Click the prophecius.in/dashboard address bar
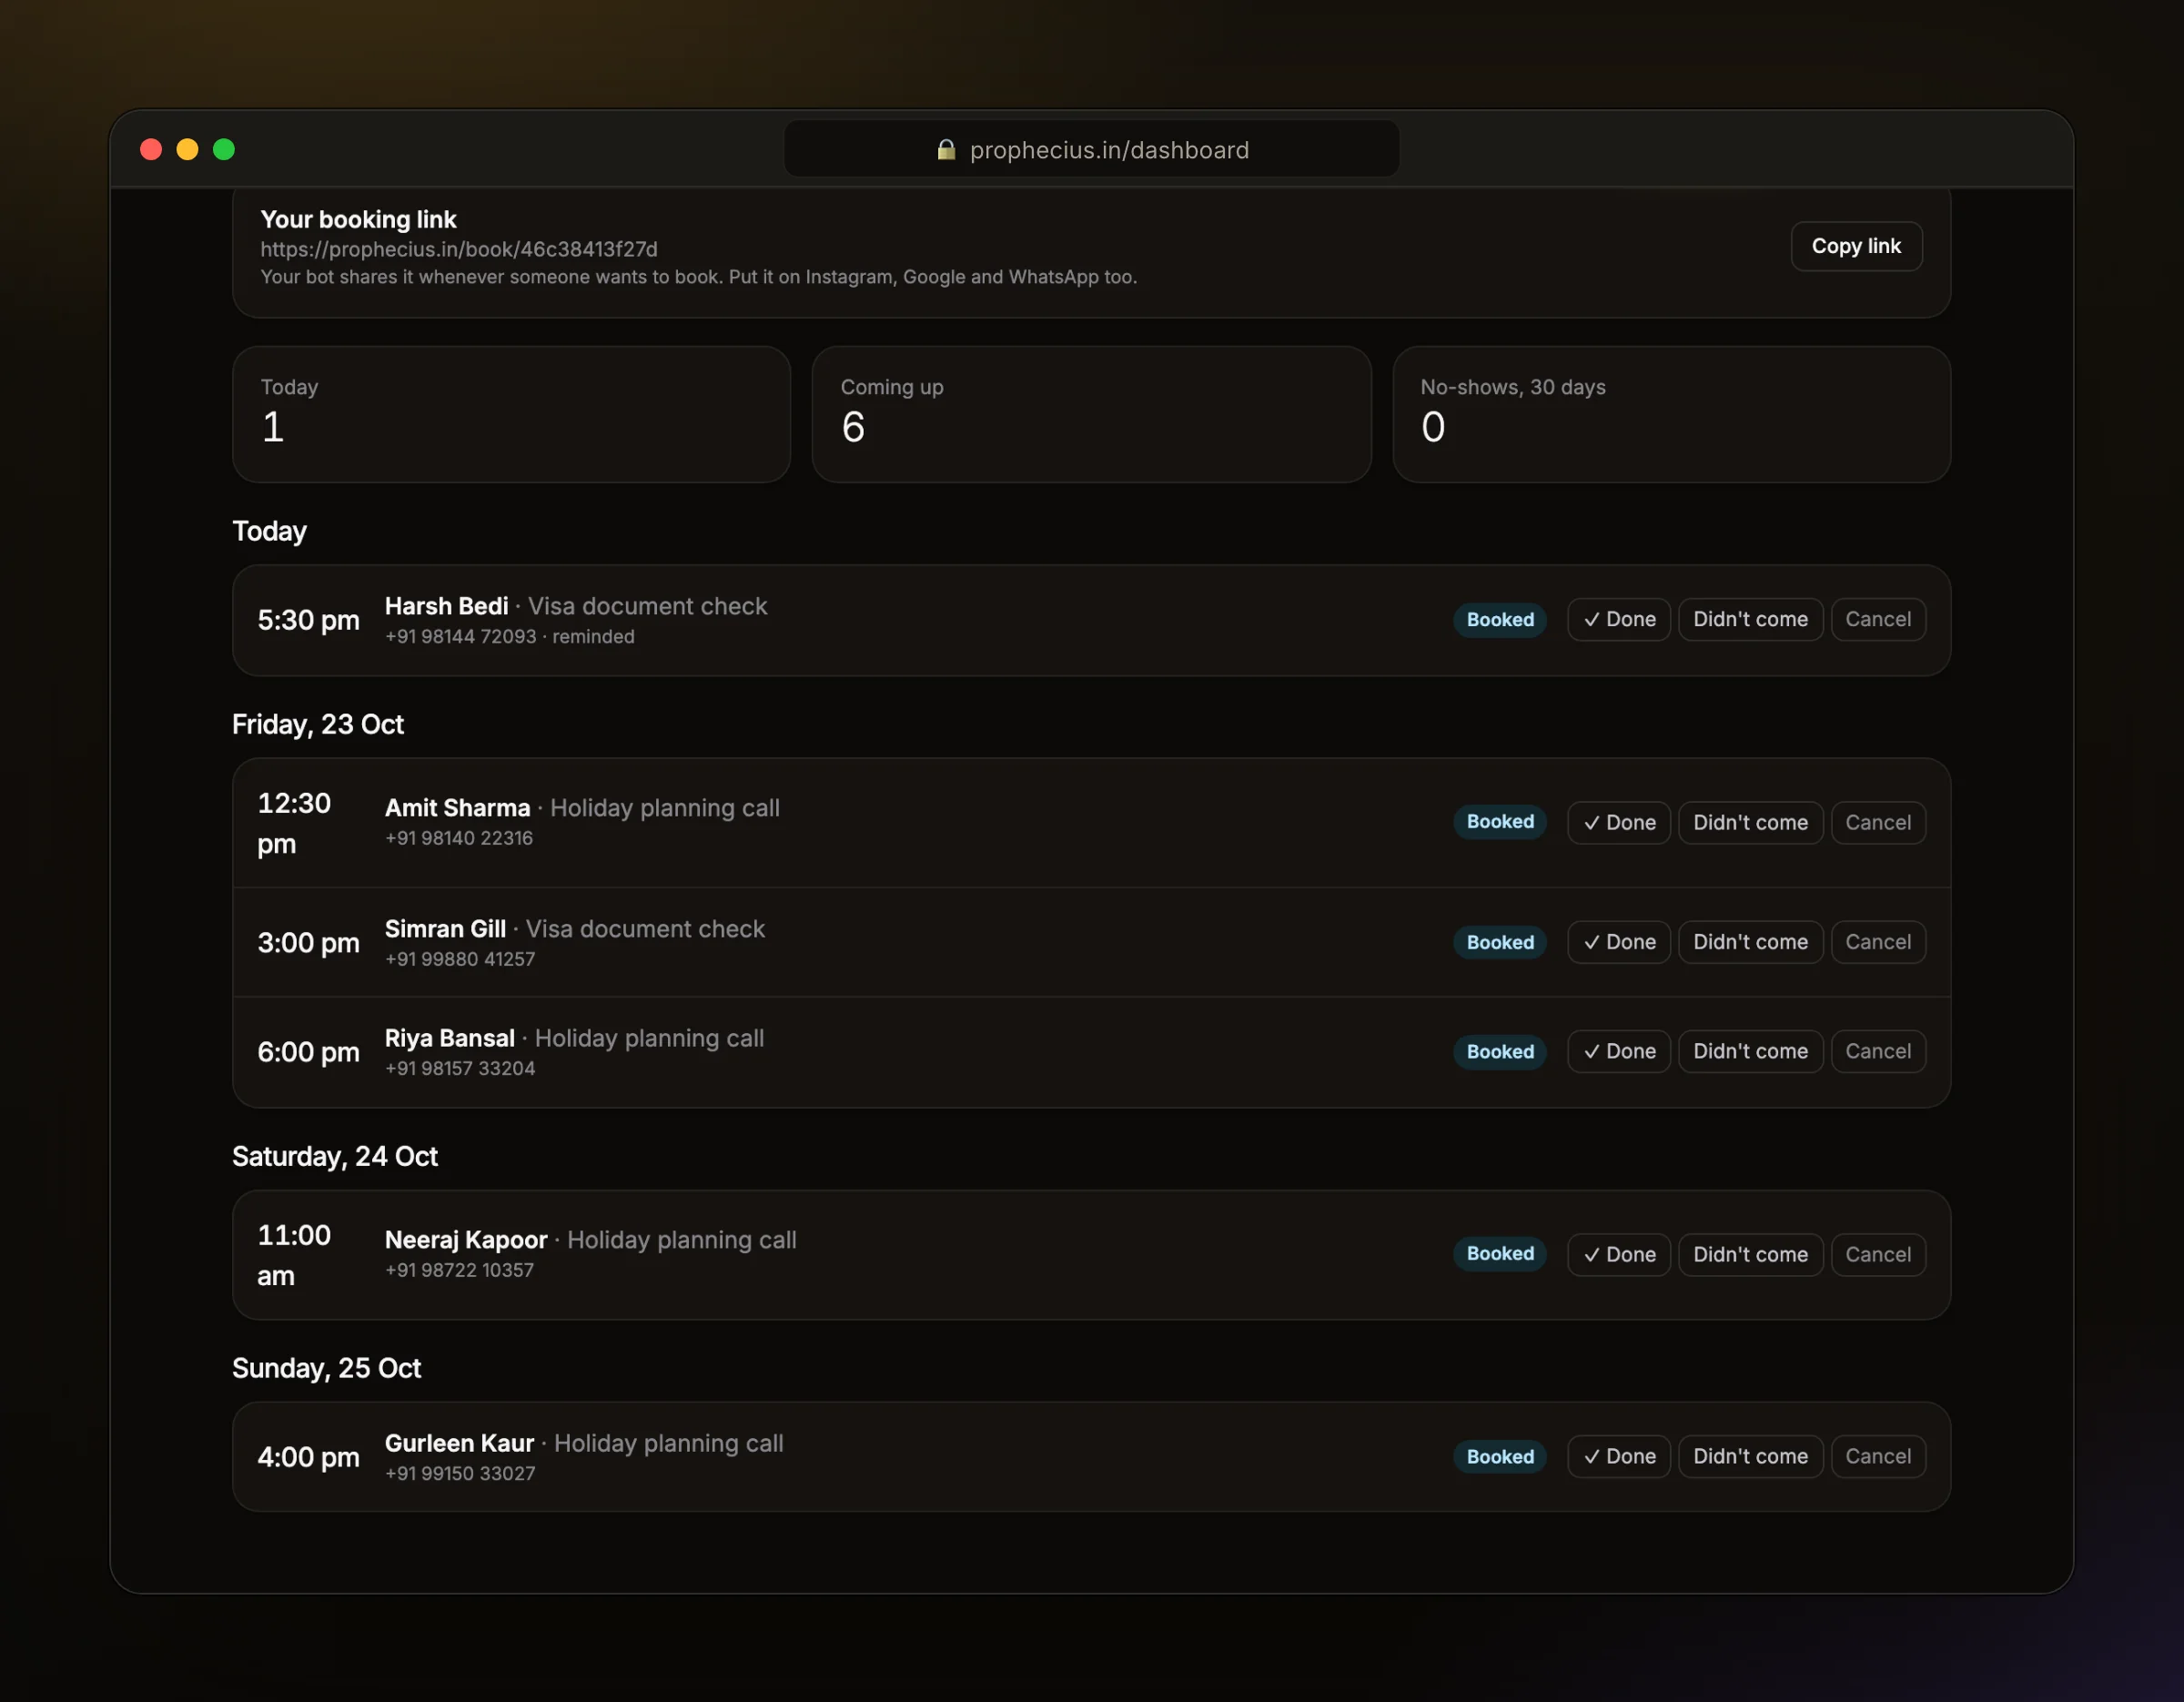 (x=1091, y=149)
